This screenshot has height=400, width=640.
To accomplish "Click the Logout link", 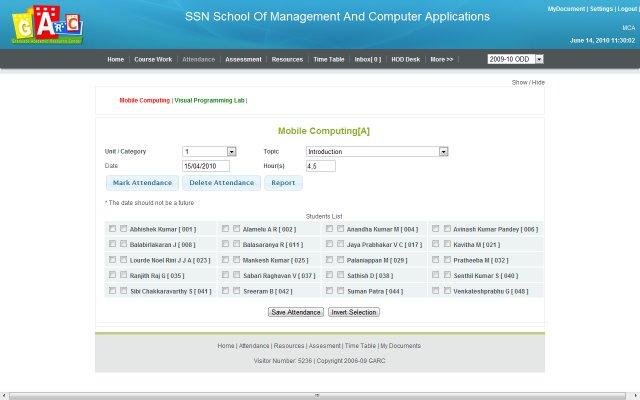I will pyautogui.click(x=628, y=8).
